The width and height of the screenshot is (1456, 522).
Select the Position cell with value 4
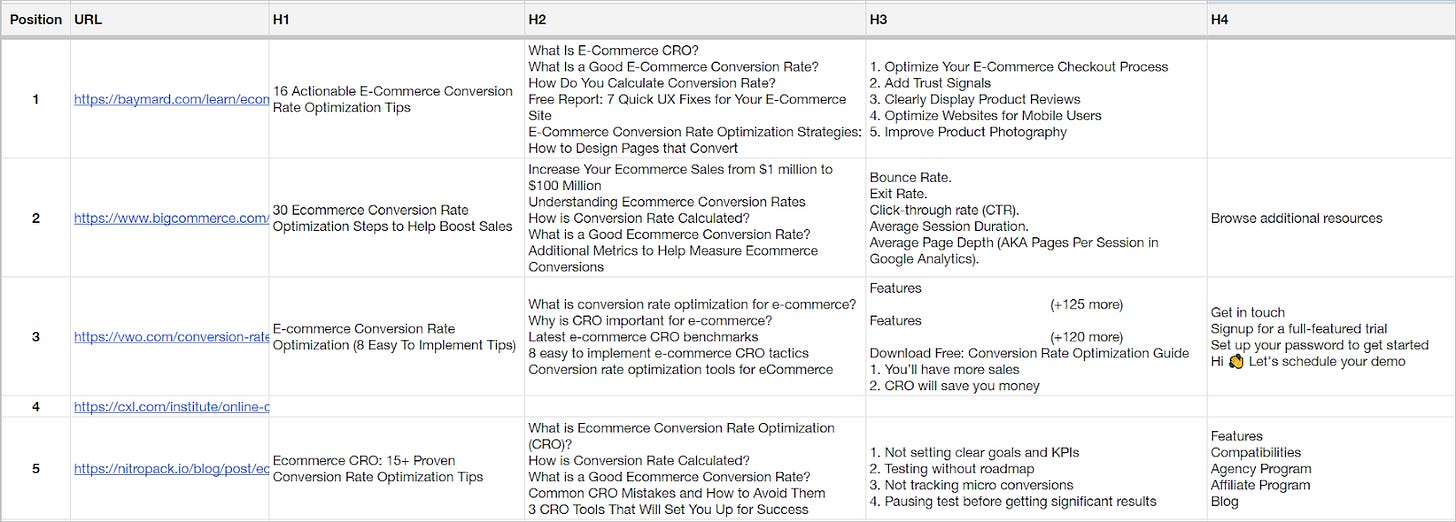tap(35, 407)
